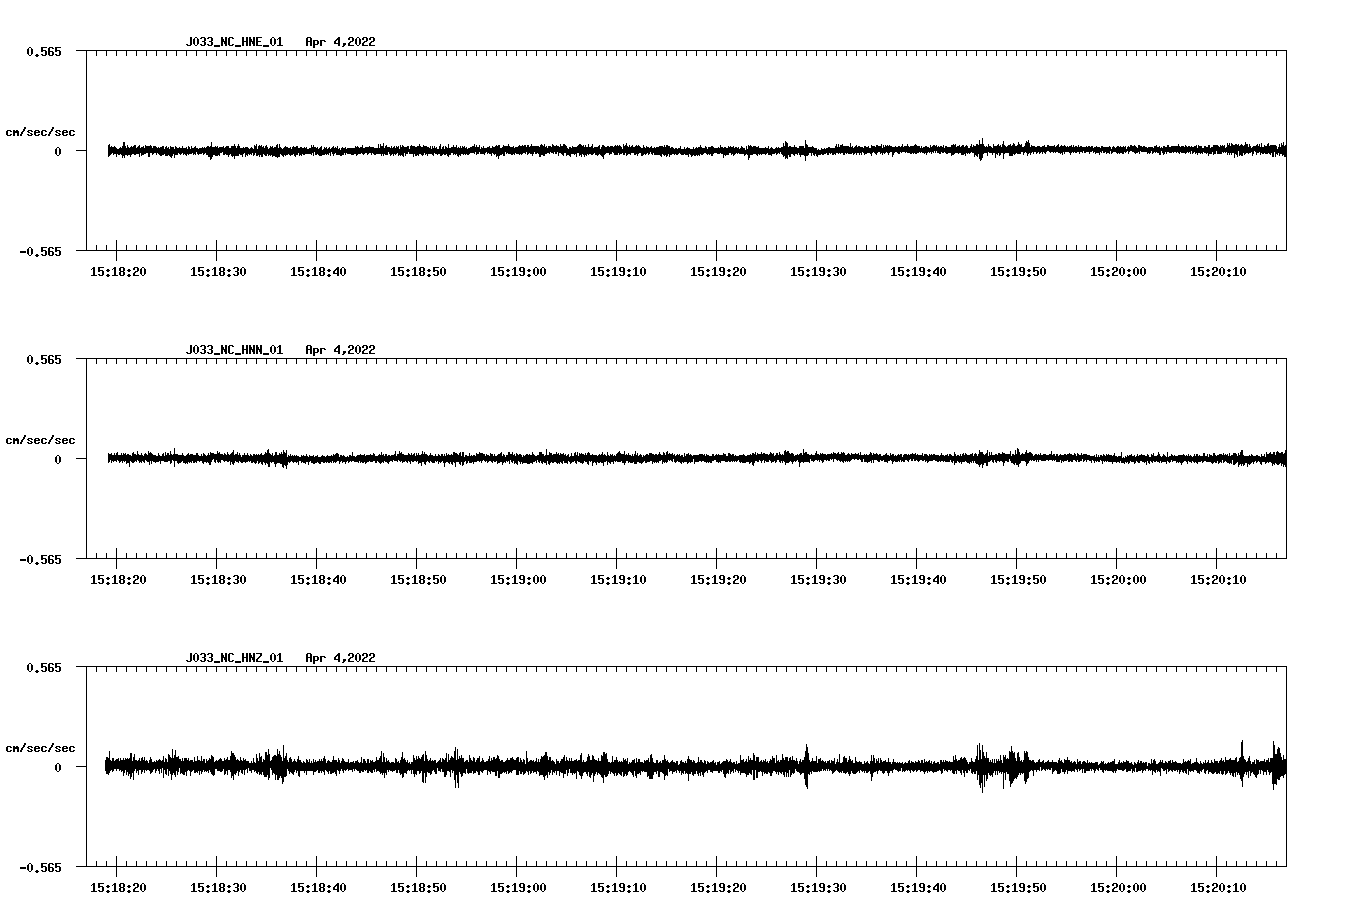
Task: Click the HNZ waveform spike near 15:19:29
Action: tap(806, 766)
